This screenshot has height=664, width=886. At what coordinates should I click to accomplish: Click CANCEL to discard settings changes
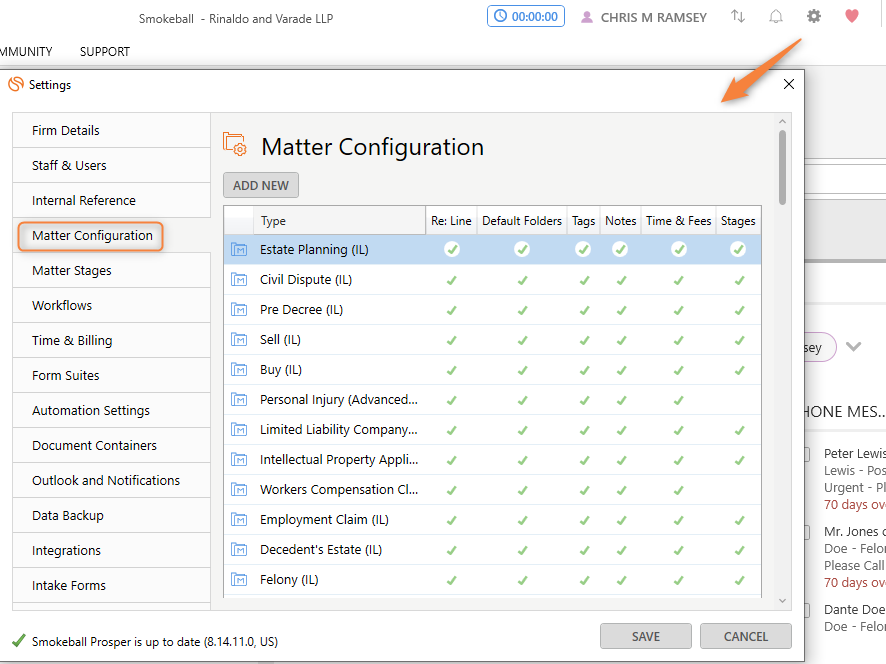pyautogui.click(x=746, y=636)
